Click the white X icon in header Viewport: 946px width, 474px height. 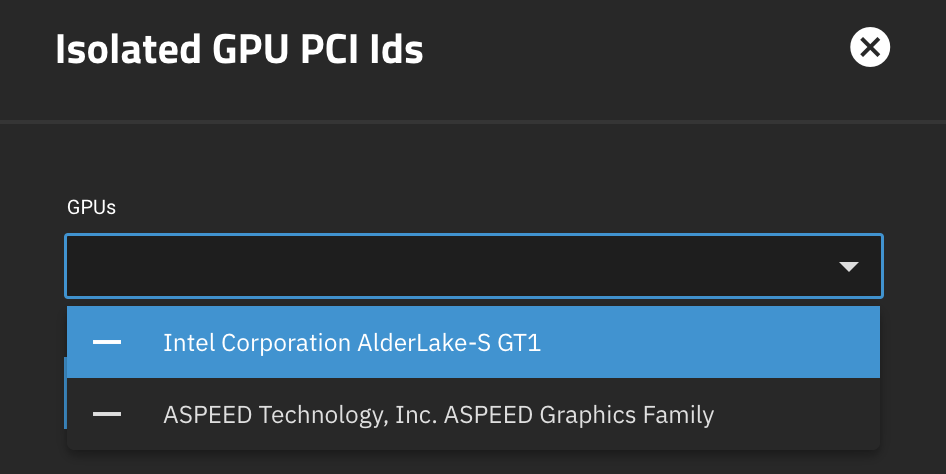[869, 47]
